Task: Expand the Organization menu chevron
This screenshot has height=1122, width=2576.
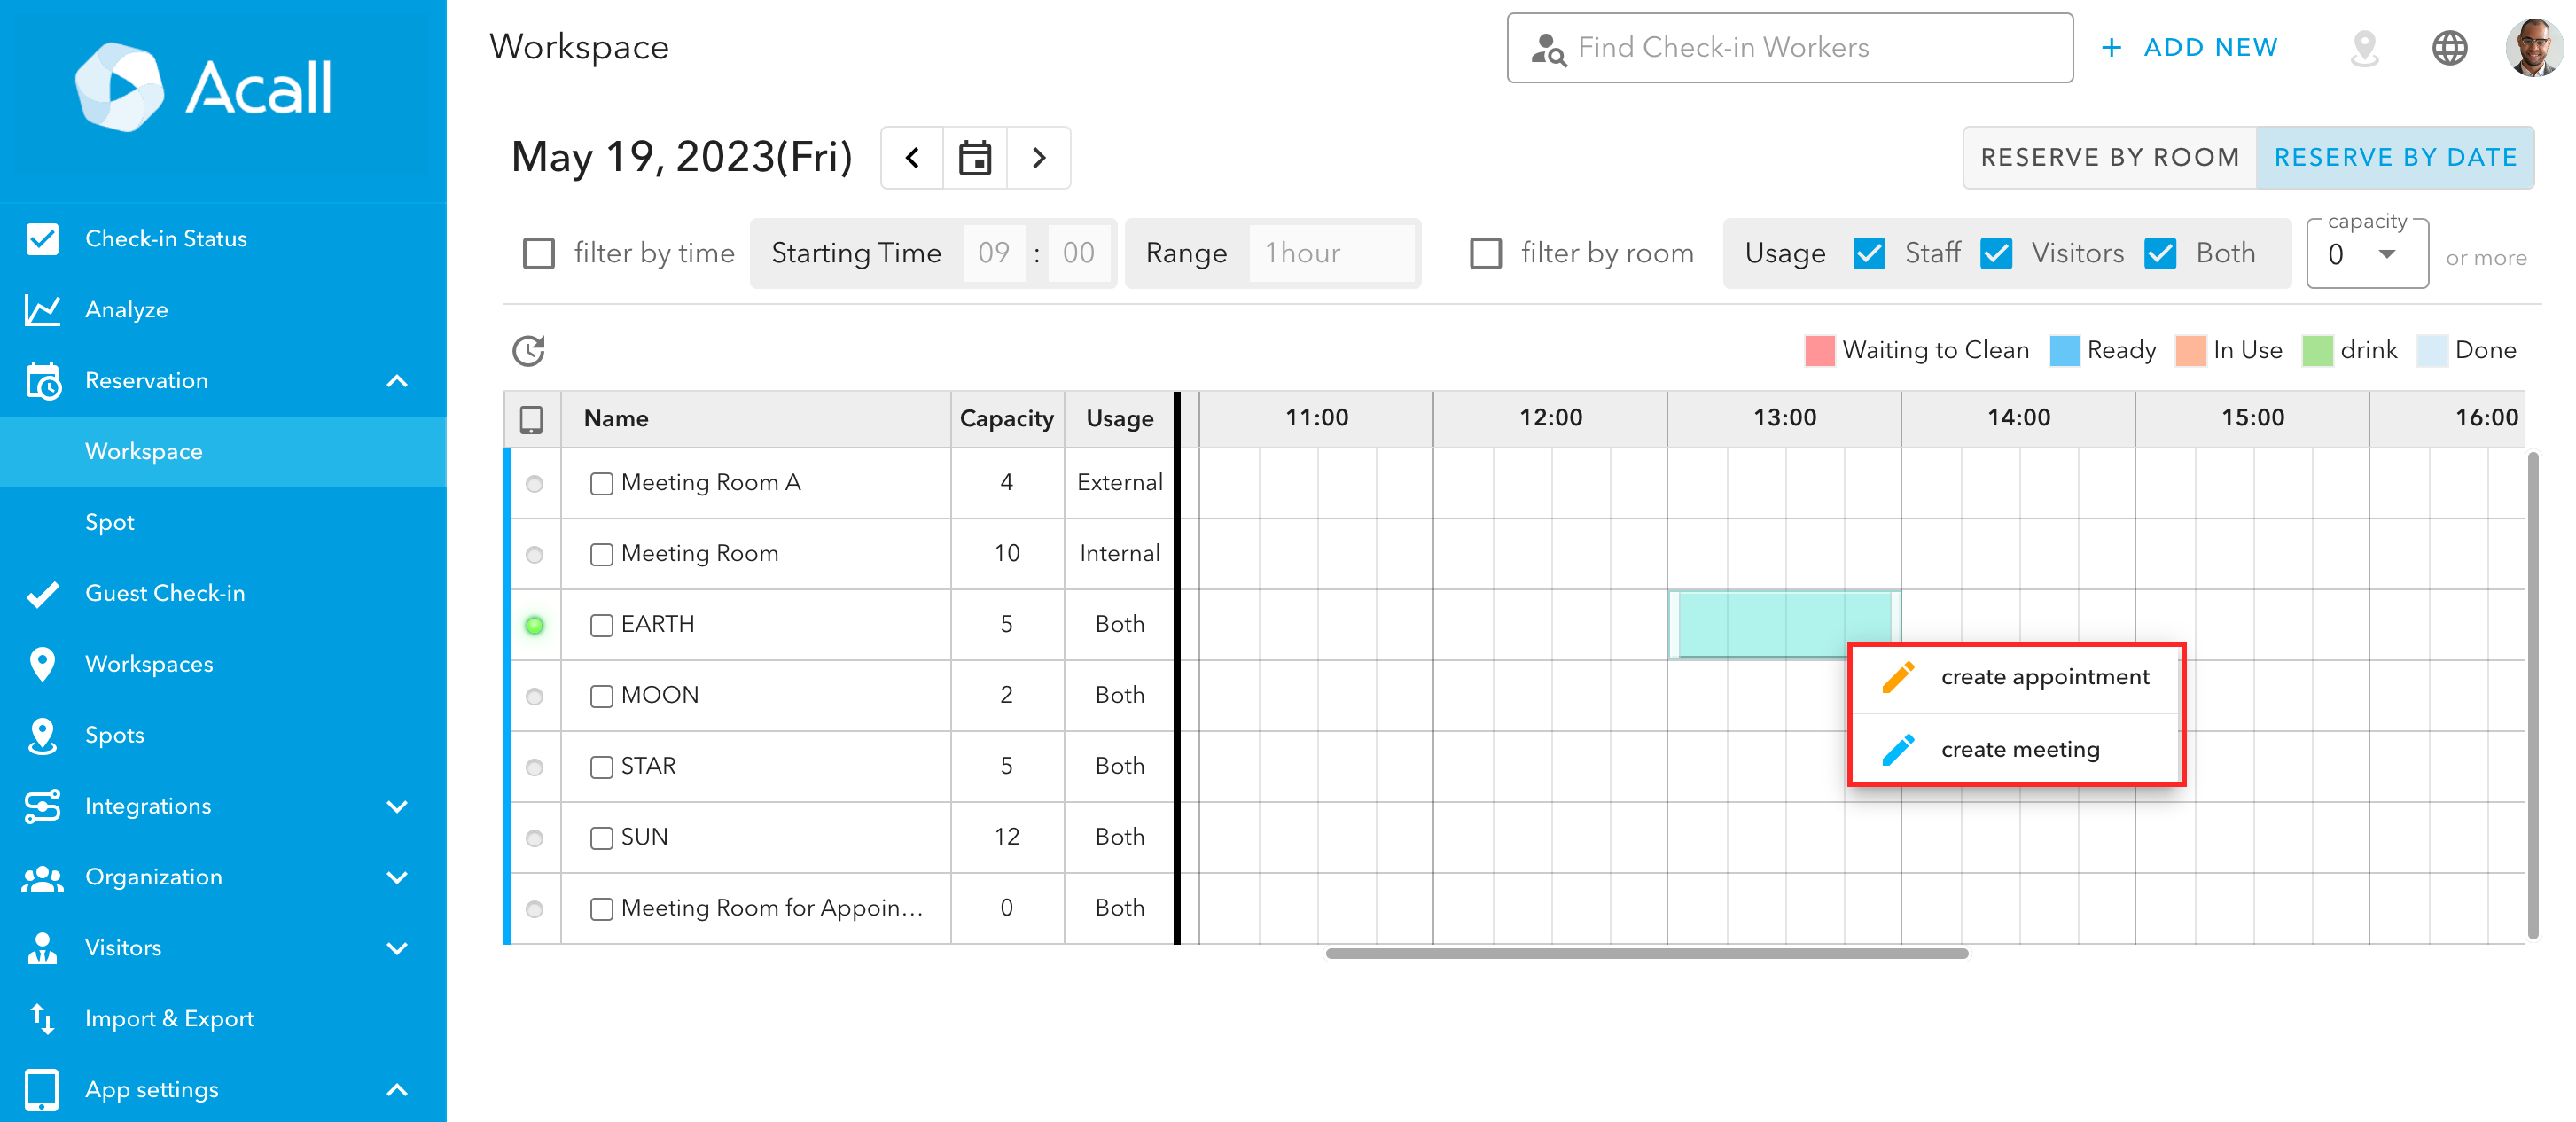Action: [397, 877]
